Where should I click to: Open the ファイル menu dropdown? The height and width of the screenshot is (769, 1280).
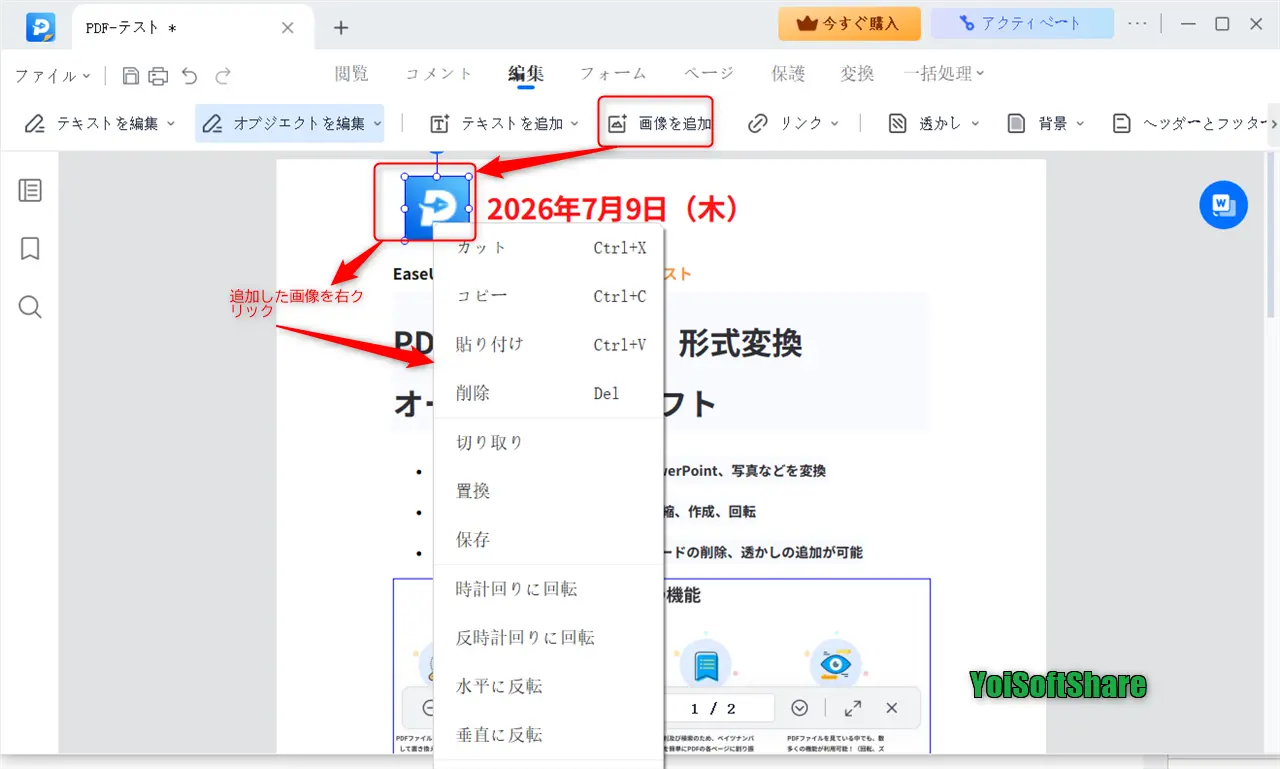click(x=52, y=75)
